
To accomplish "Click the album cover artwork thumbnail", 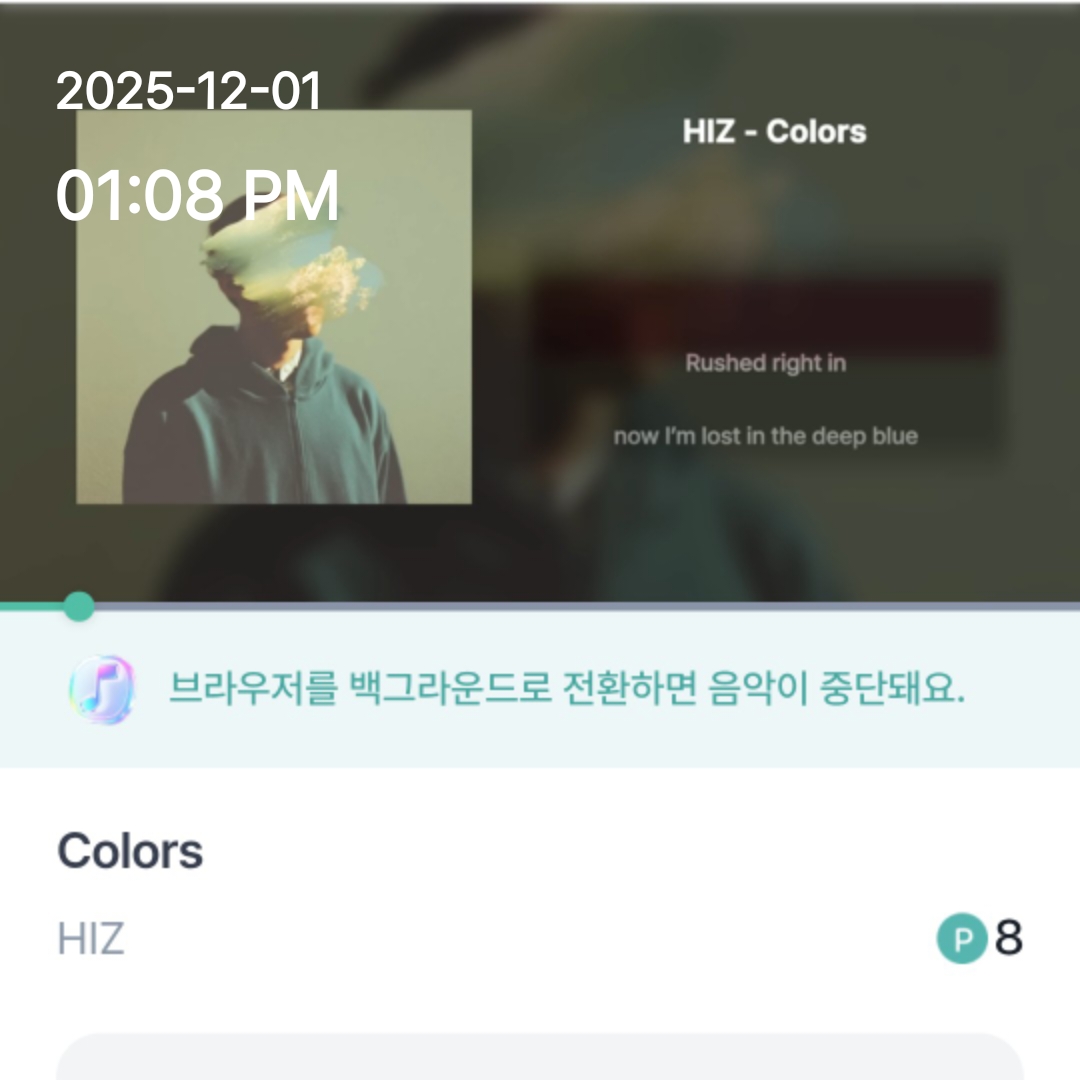I will 274,307.
